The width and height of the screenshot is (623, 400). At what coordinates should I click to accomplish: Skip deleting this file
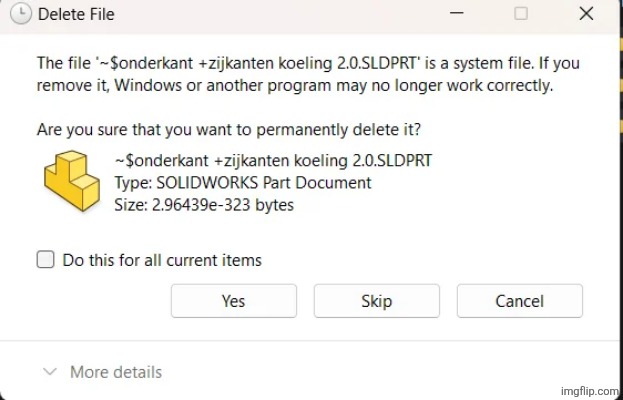pos(376,301)
